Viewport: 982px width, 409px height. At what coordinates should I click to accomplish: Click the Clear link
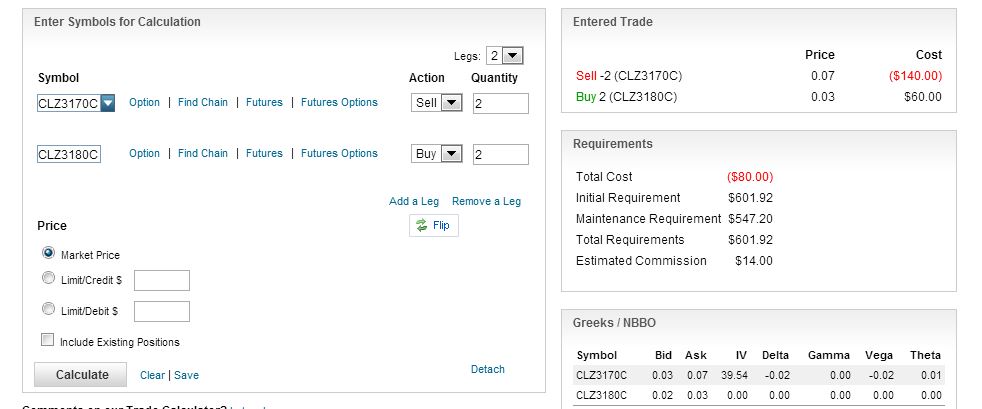point(152,375)
